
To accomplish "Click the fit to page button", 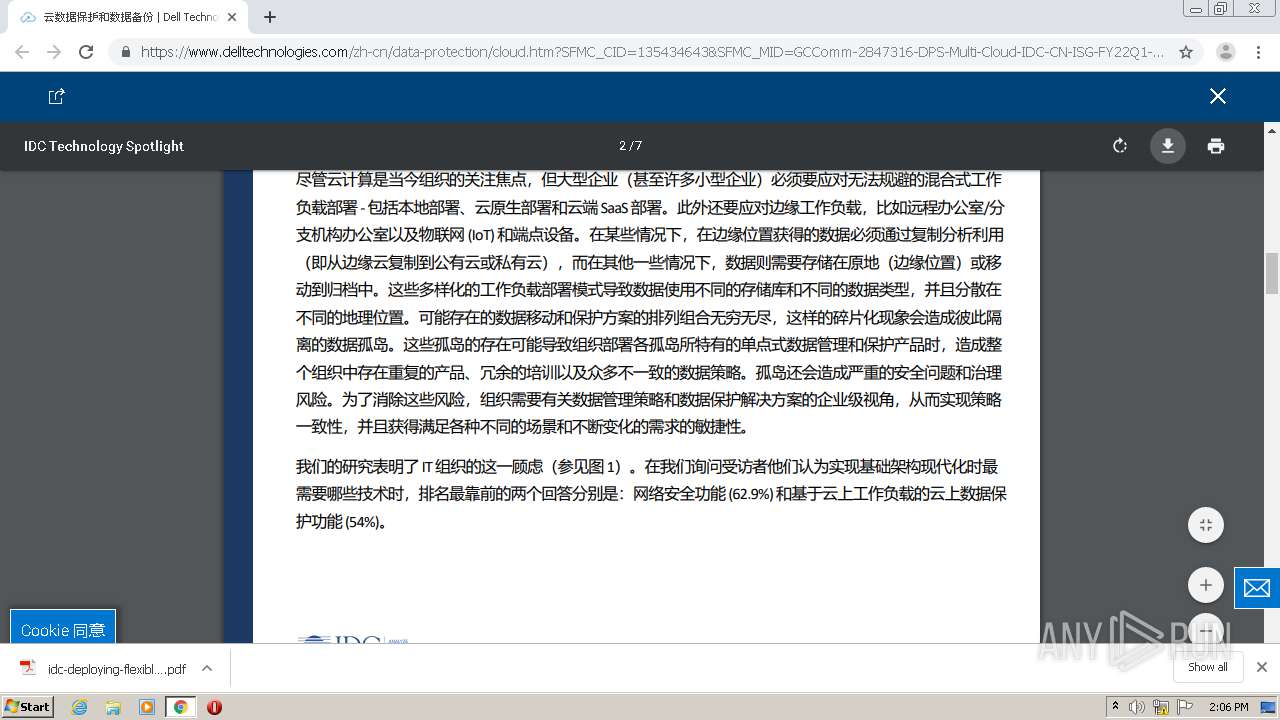I will point(1206,525).
